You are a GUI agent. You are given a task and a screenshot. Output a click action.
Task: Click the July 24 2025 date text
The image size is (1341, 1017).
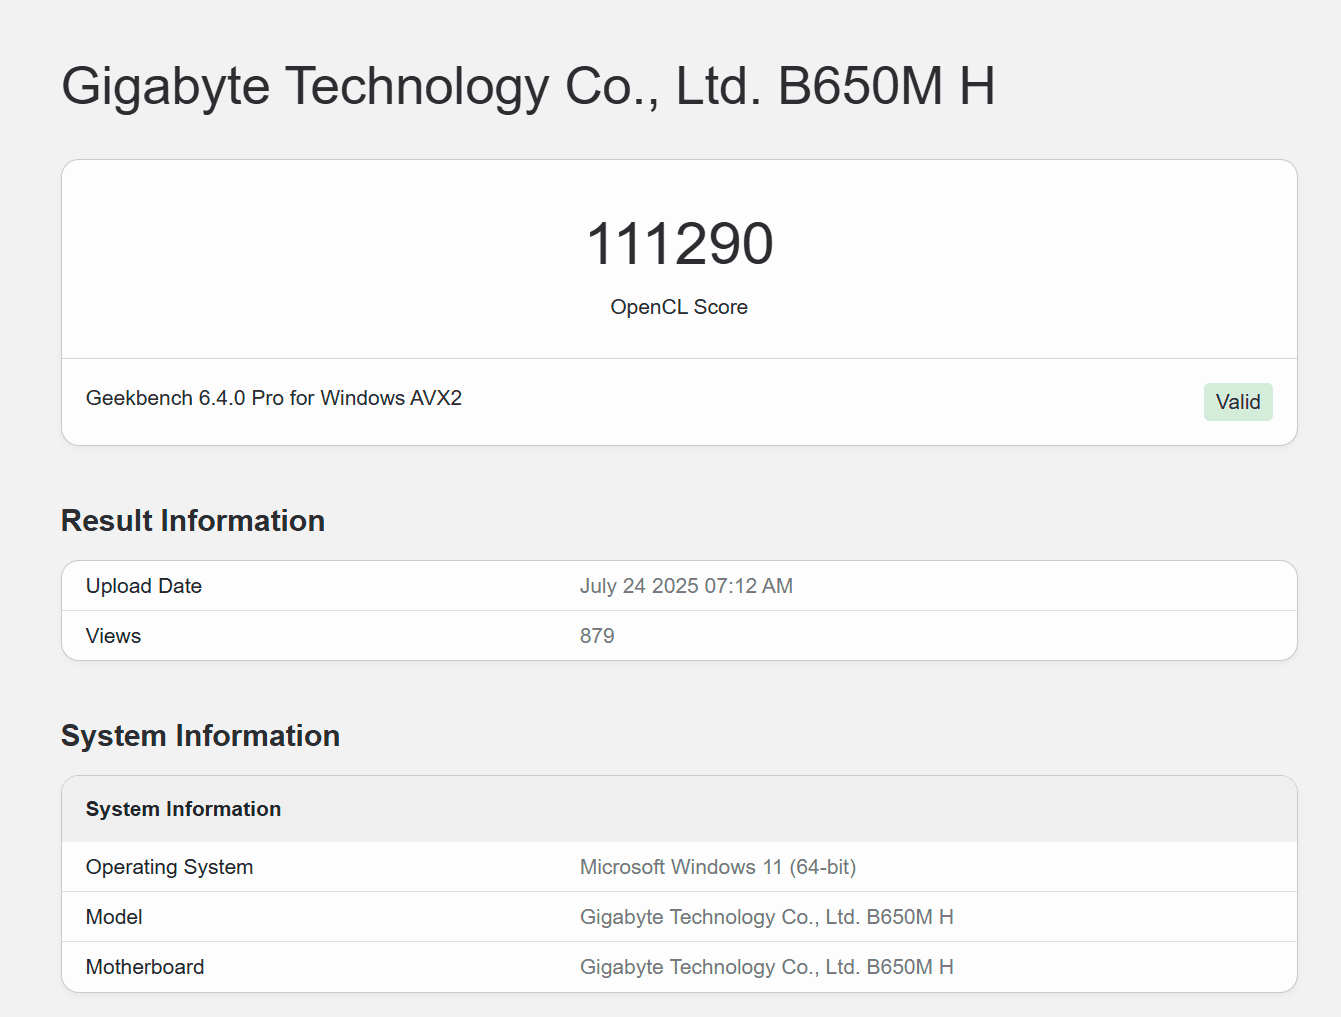click(x=639, y=586)
